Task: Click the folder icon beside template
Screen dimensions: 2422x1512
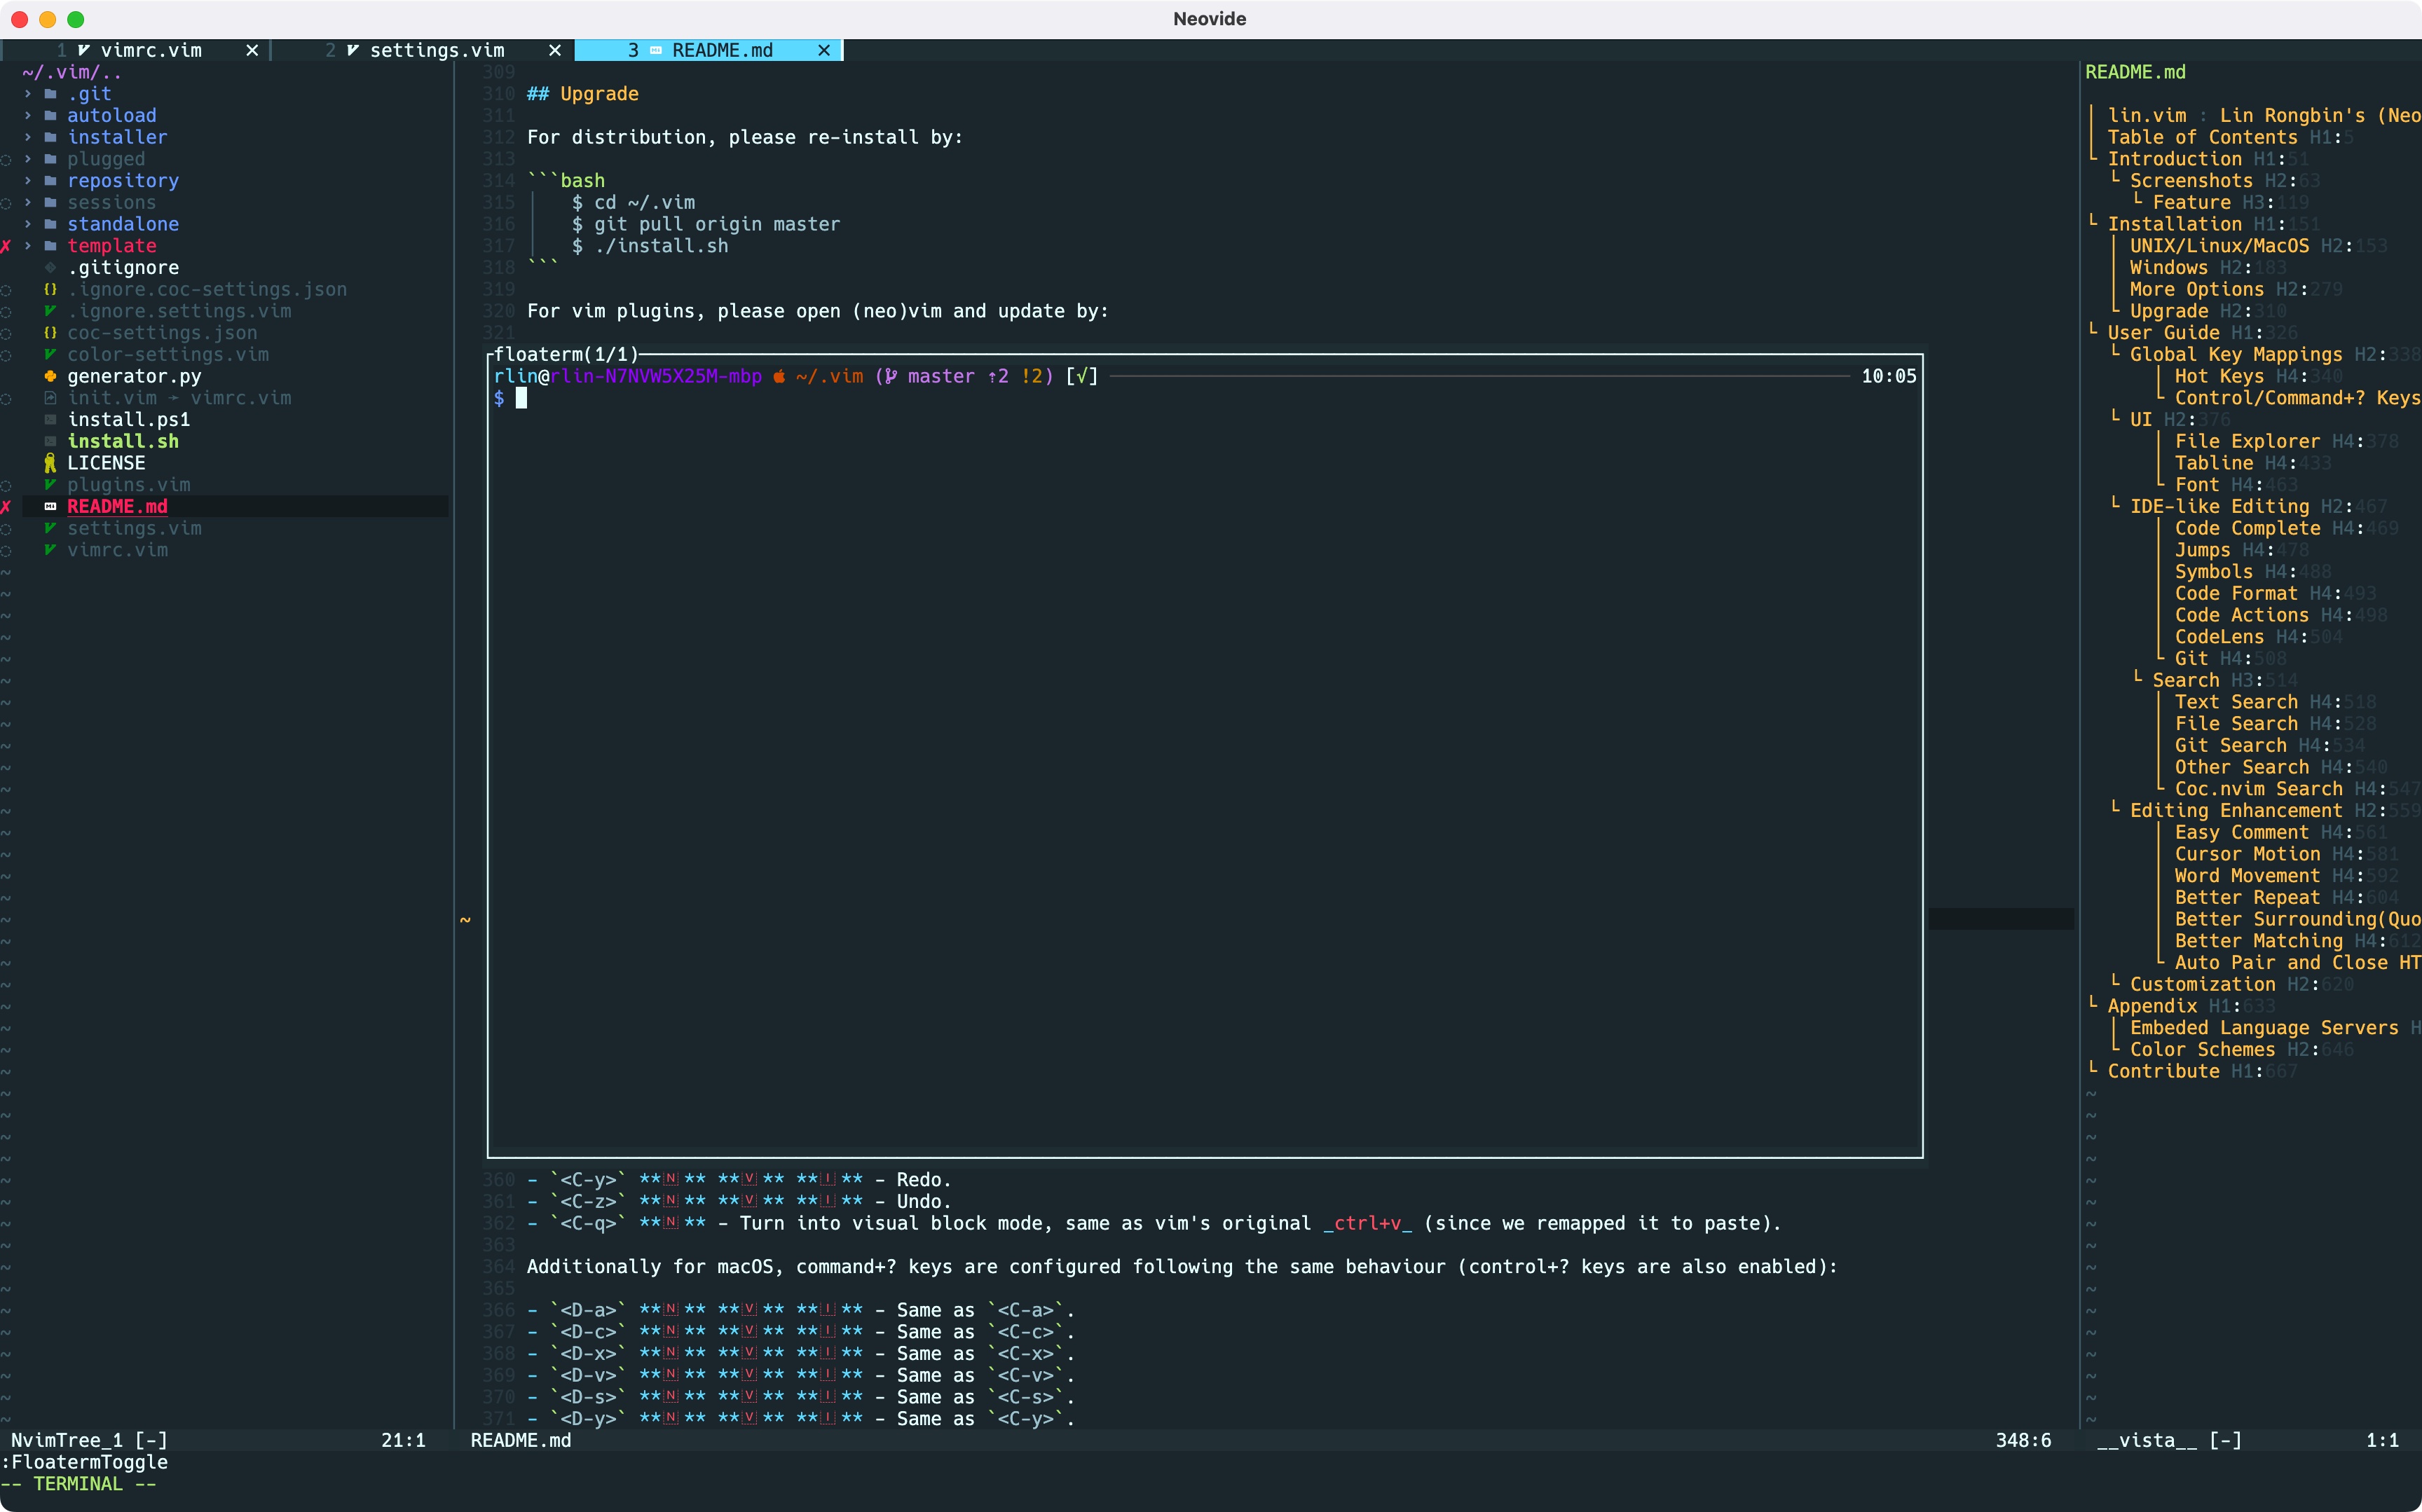Action: 50,246
